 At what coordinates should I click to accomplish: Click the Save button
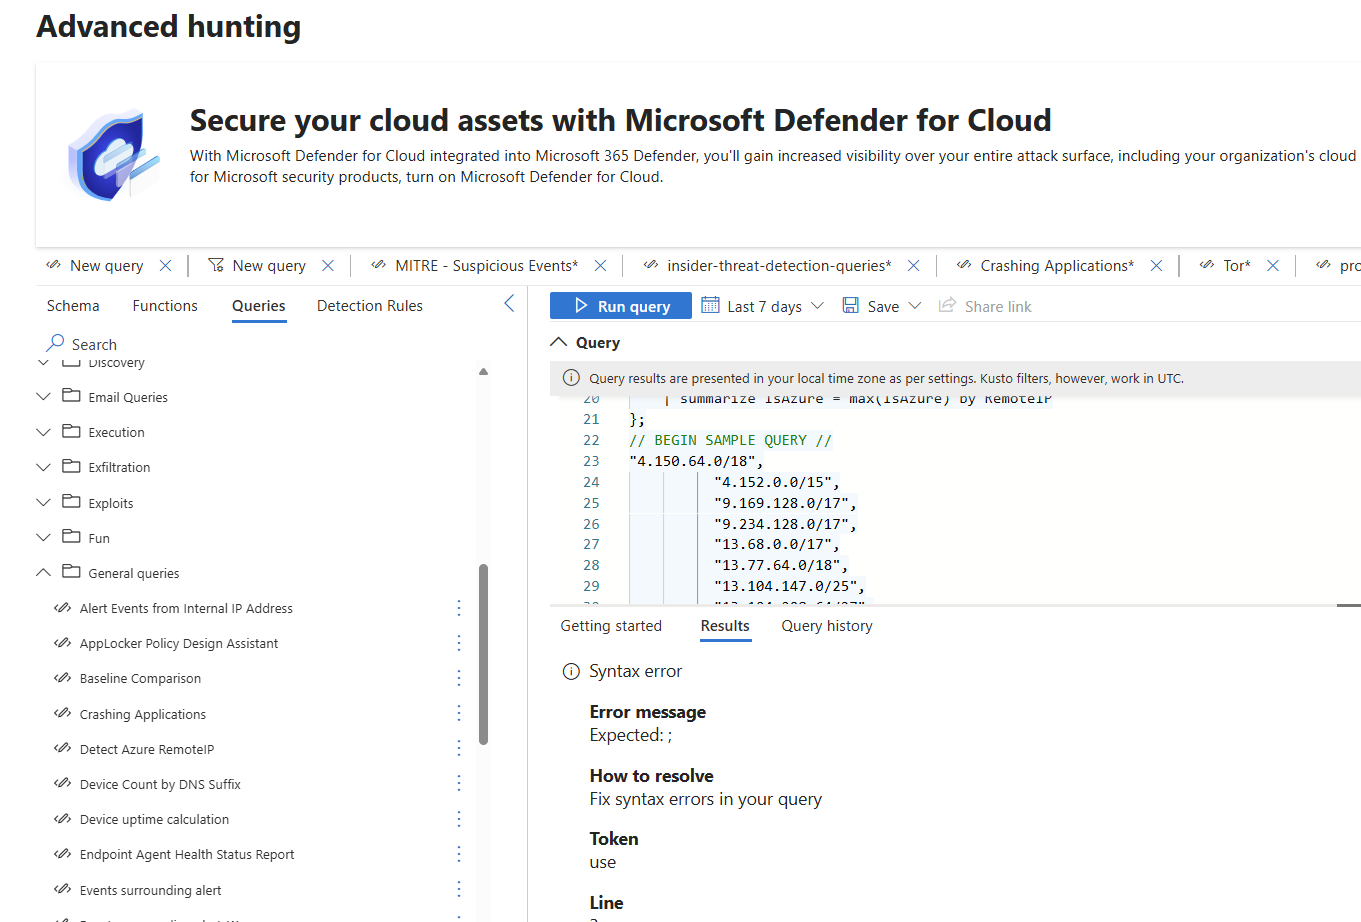tap(870, 306)
